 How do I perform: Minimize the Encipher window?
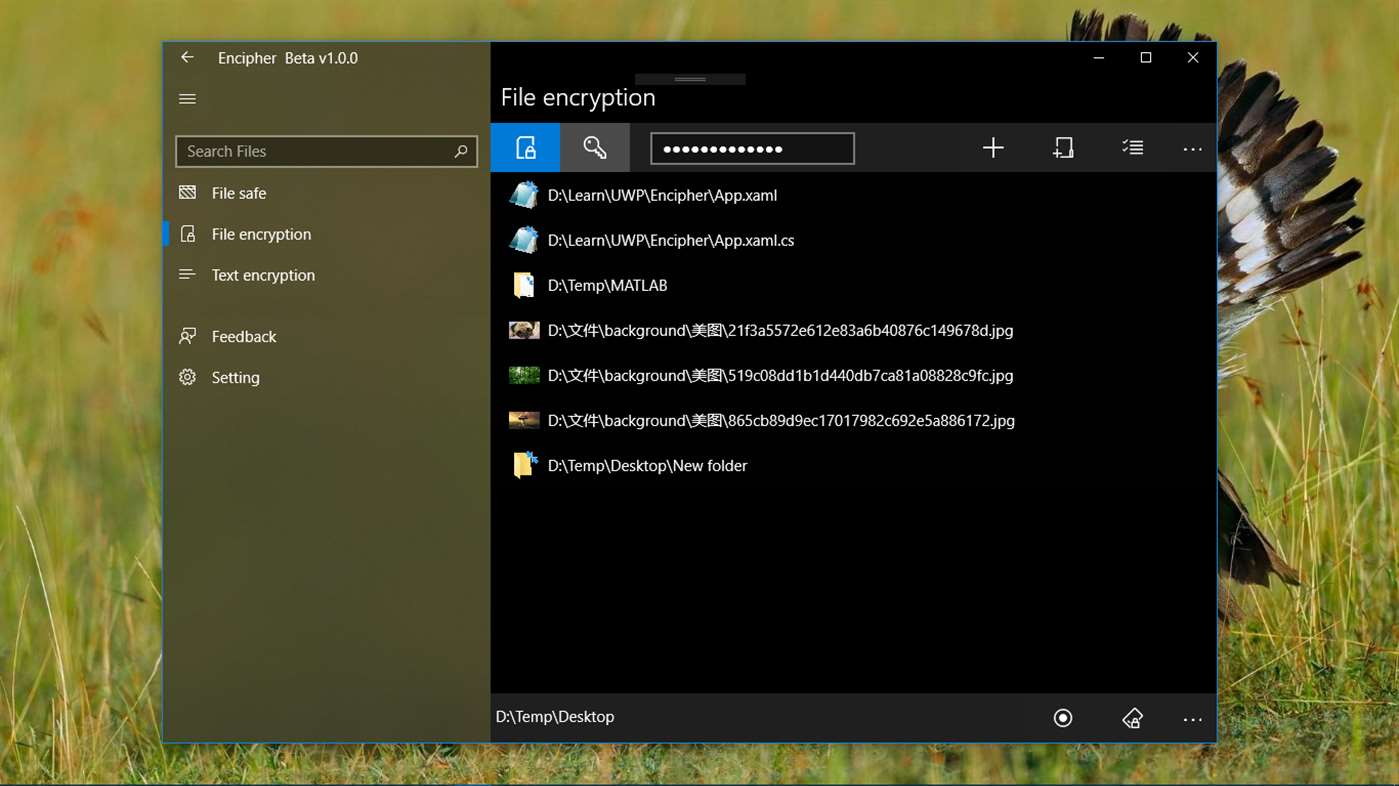point(1099,58)
